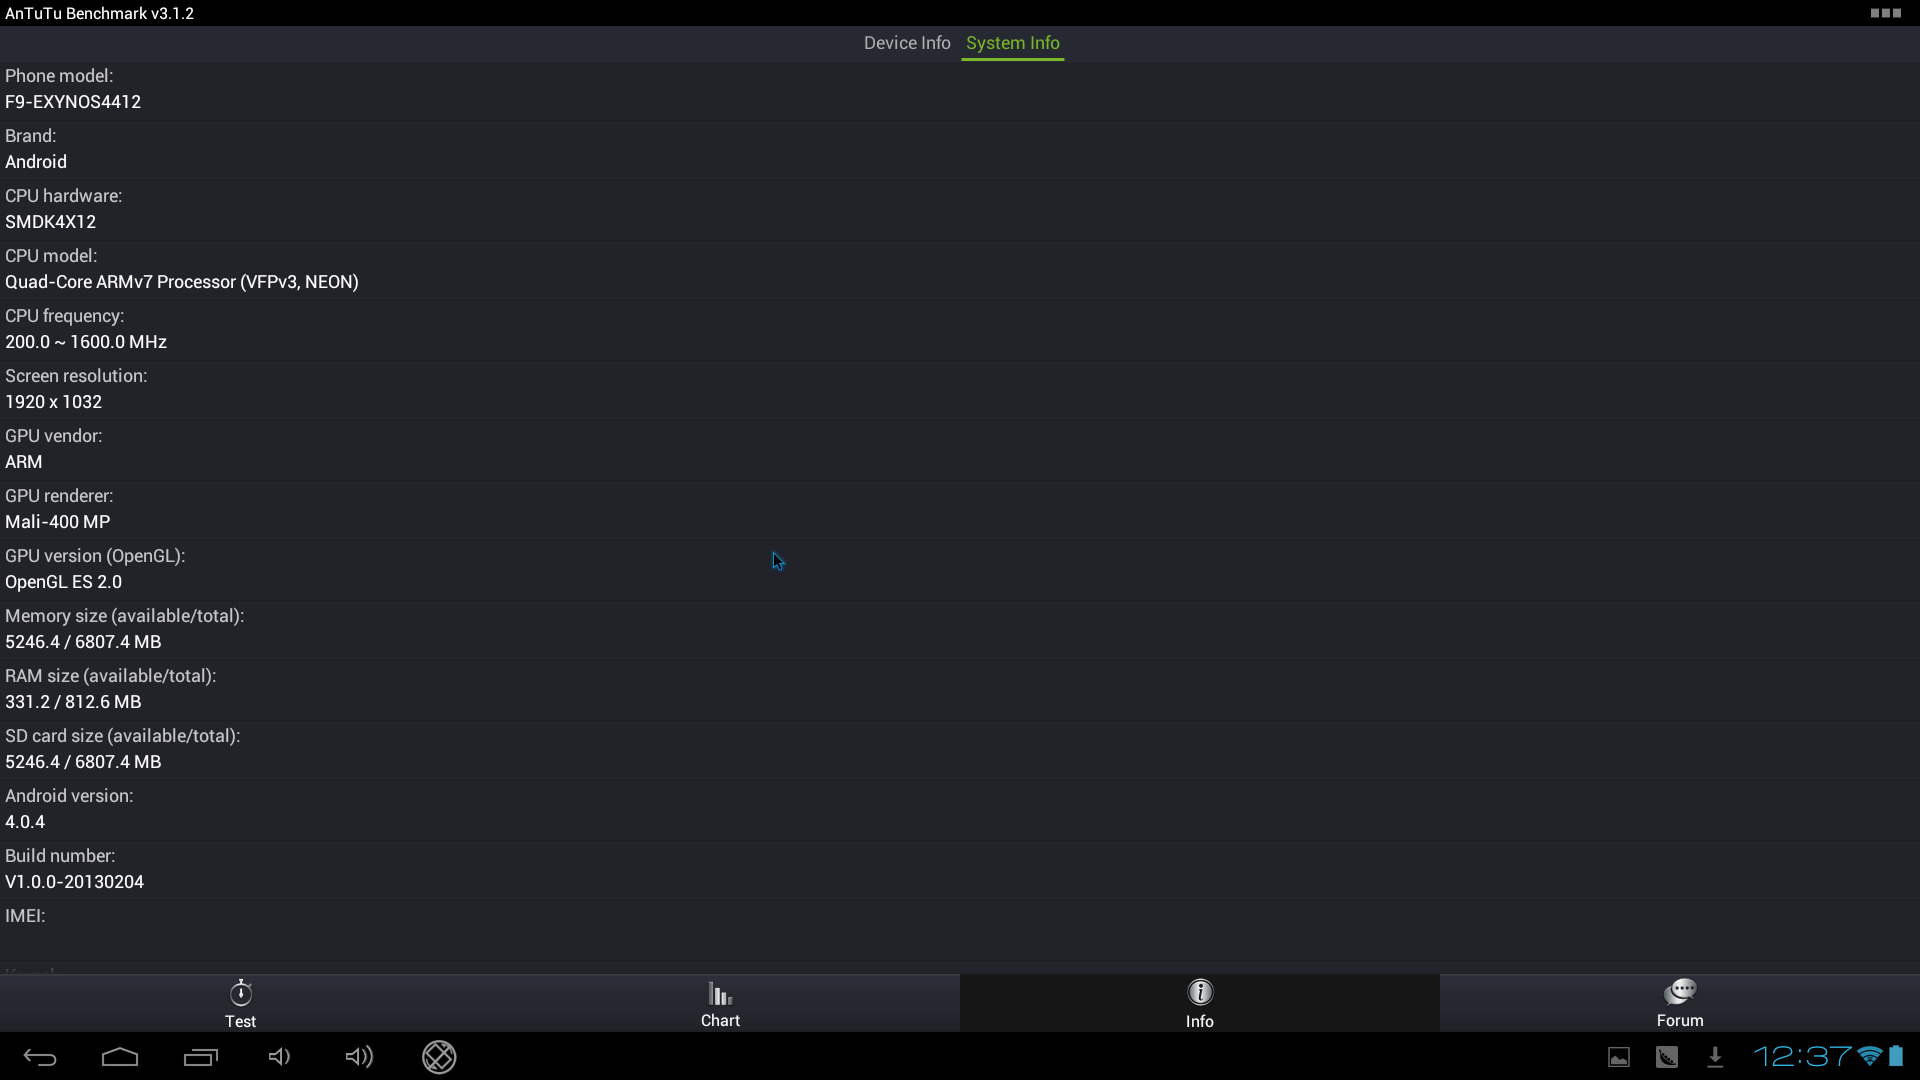
Task: View the Chart section
Action: pyautogui.click(x=720, y=1002)
